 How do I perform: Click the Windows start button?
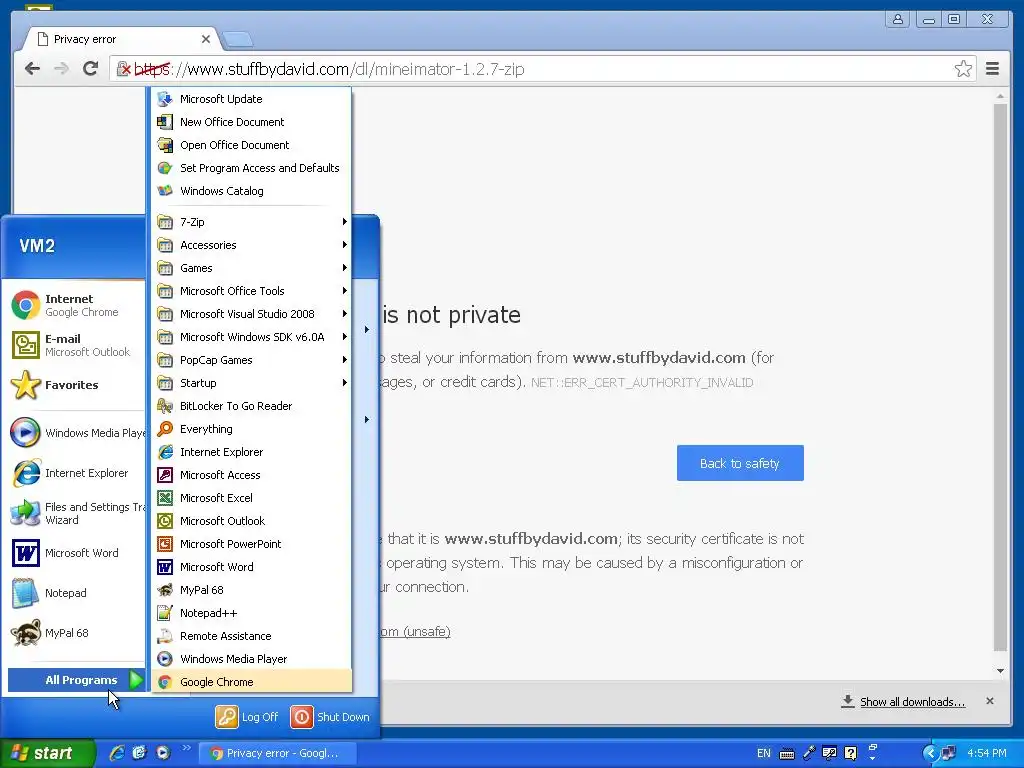(46, 753)
